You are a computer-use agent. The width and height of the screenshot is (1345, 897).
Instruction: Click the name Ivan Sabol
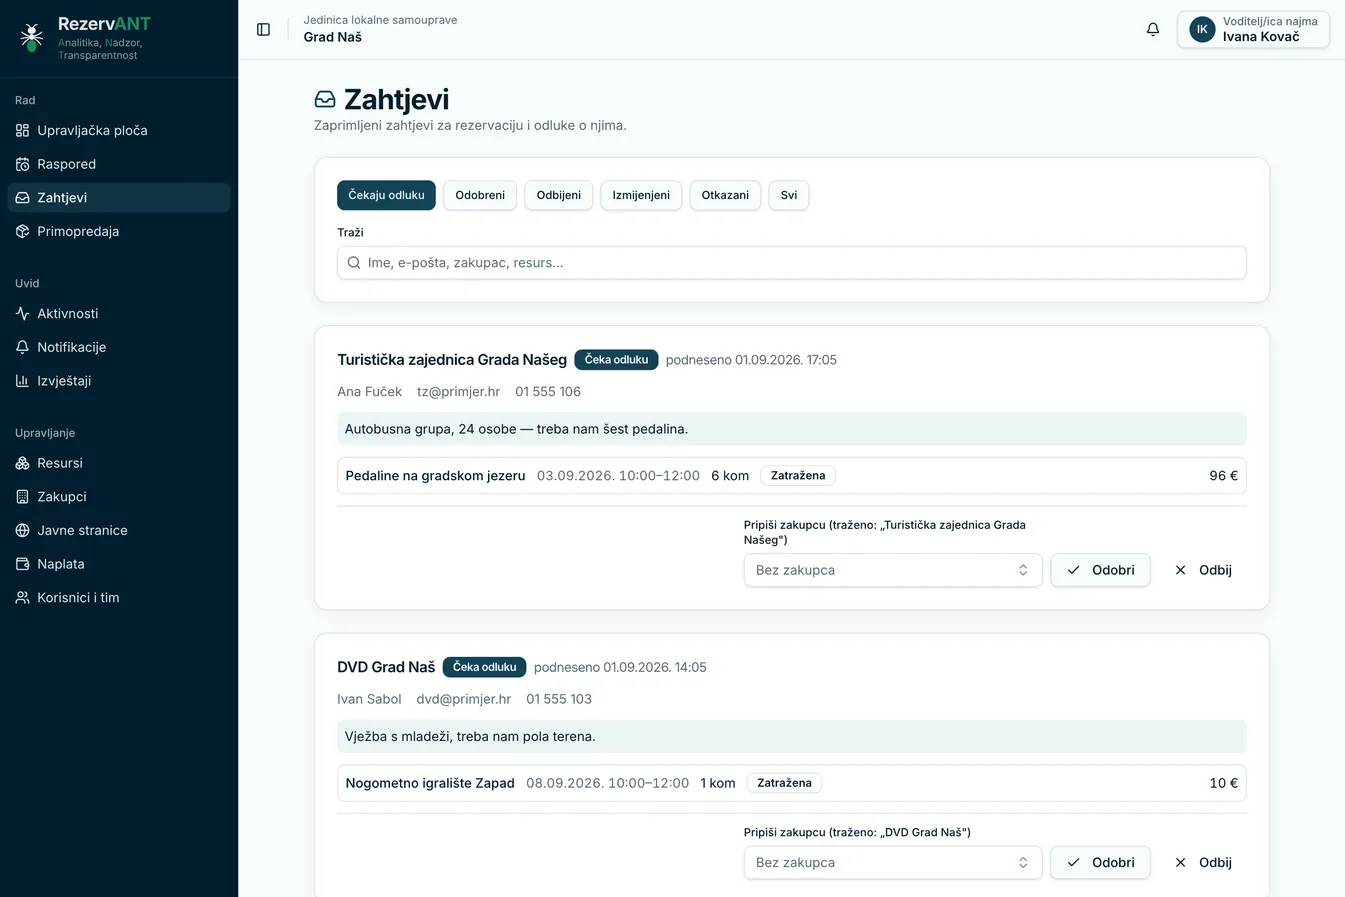click(x=369, y=699)
